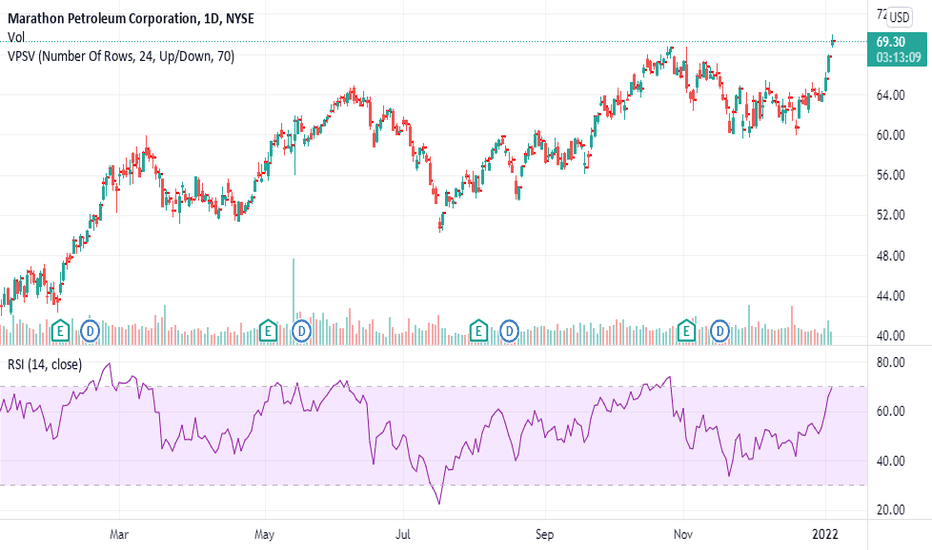
Task: Click the 20.00 RSI axis label
Action: pos(890,510)
